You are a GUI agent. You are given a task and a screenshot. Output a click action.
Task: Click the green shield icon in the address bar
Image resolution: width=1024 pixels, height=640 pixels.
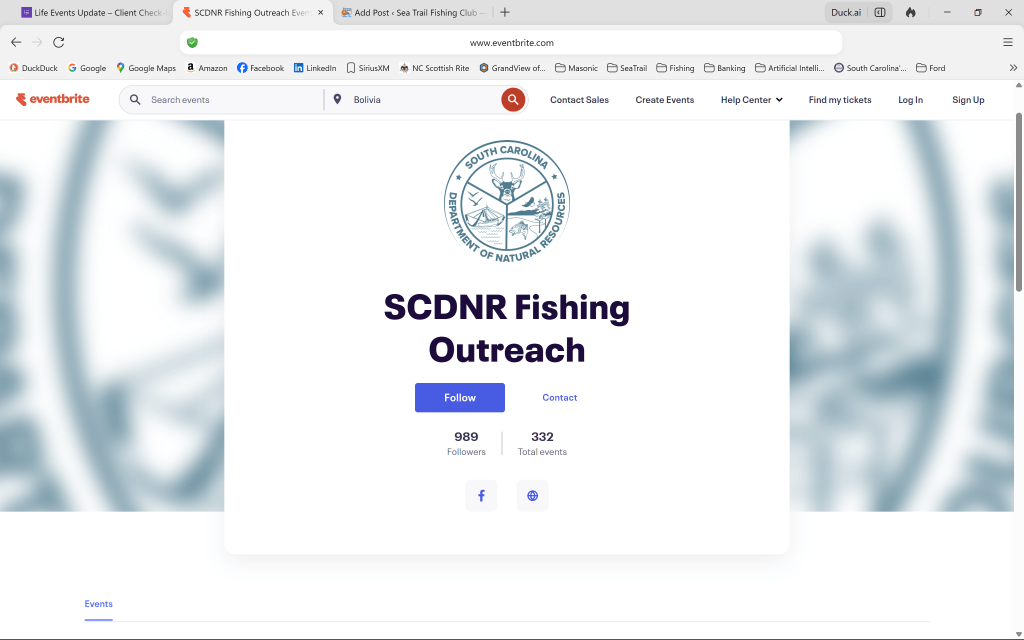192,43
